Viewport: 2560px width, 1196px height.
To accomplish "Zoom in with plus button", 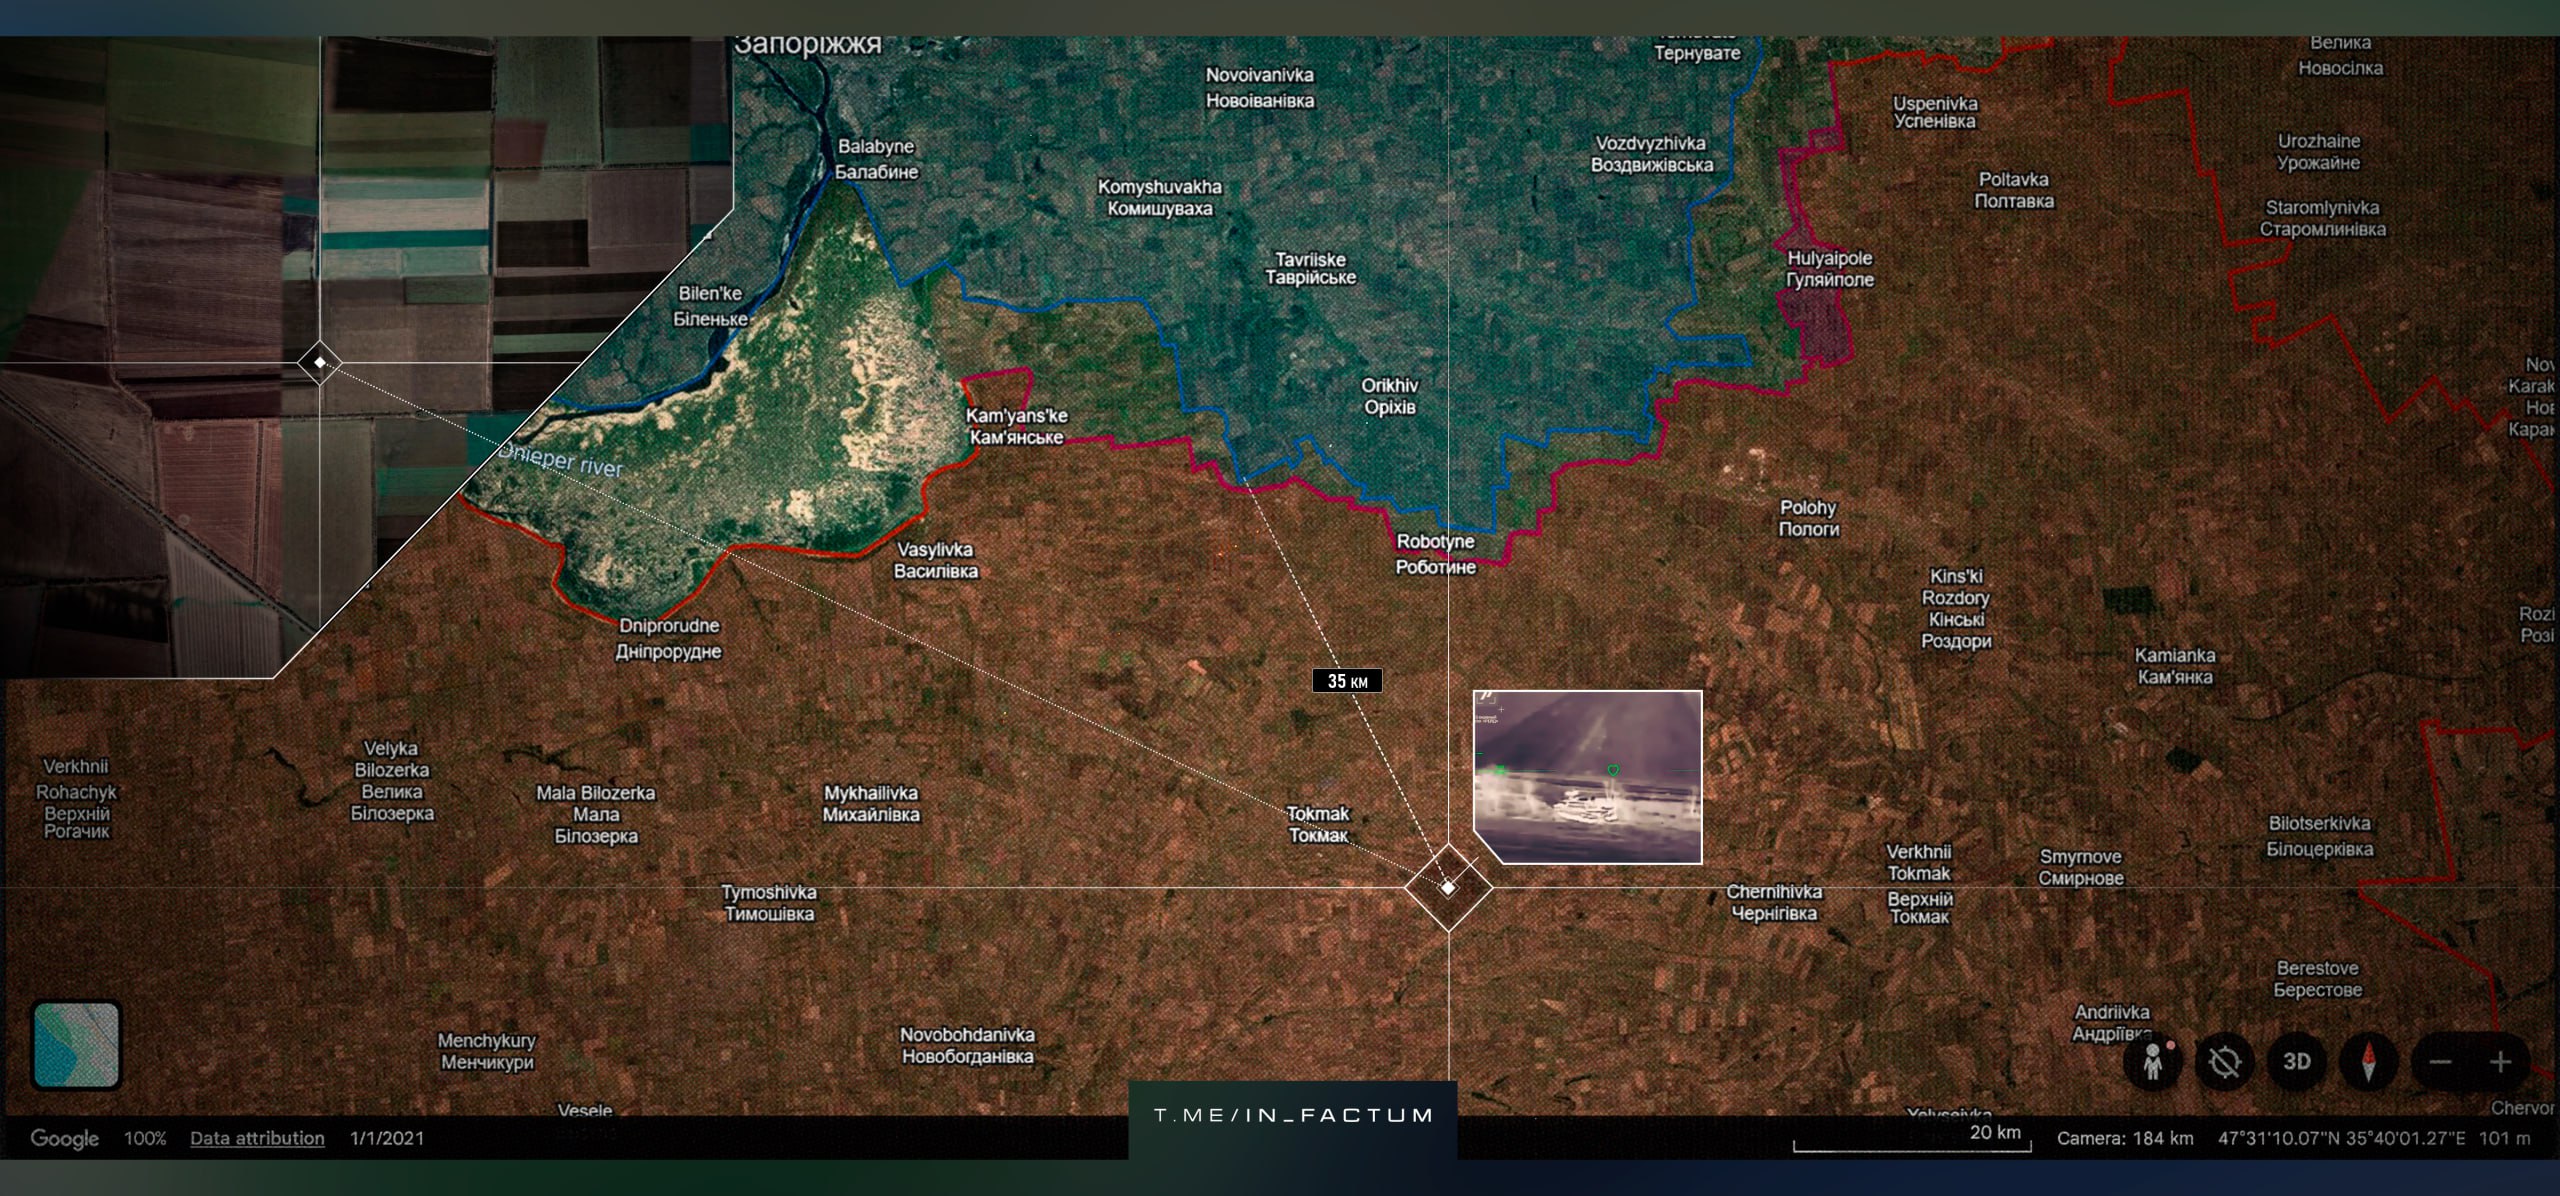I will coord(2501,1062).
